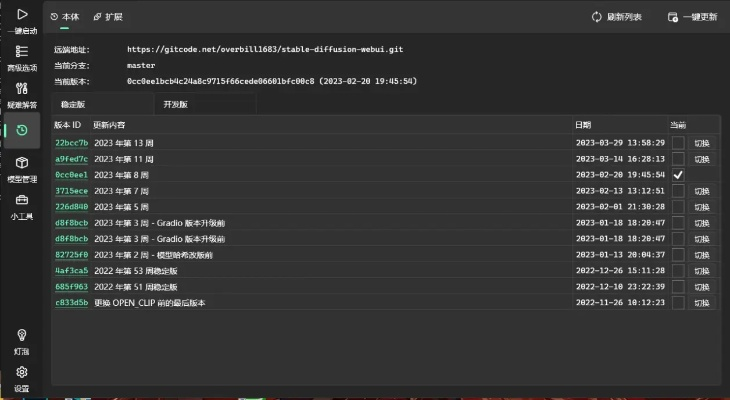Toggle the checked 当前 box for 0cc0ee1
Image resolution: width=730 pixels, height=400 pixels.
pyautogui.click(x=678, y=175)
